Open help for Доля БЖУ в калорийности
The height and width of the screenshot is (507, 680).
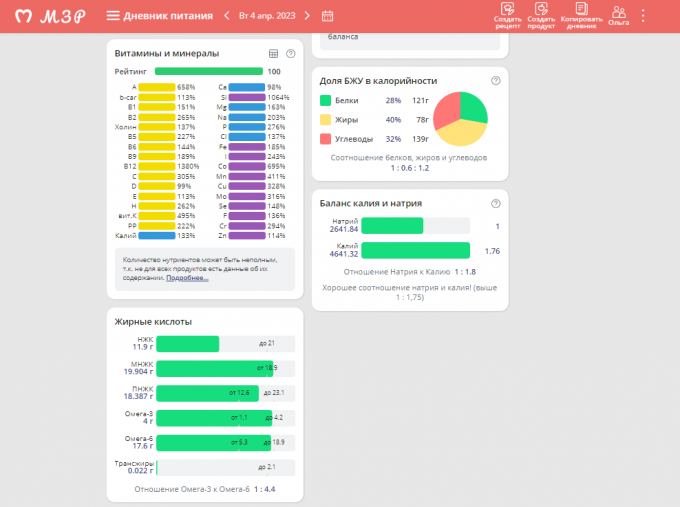pyautogui.click(x=495, y=80)
